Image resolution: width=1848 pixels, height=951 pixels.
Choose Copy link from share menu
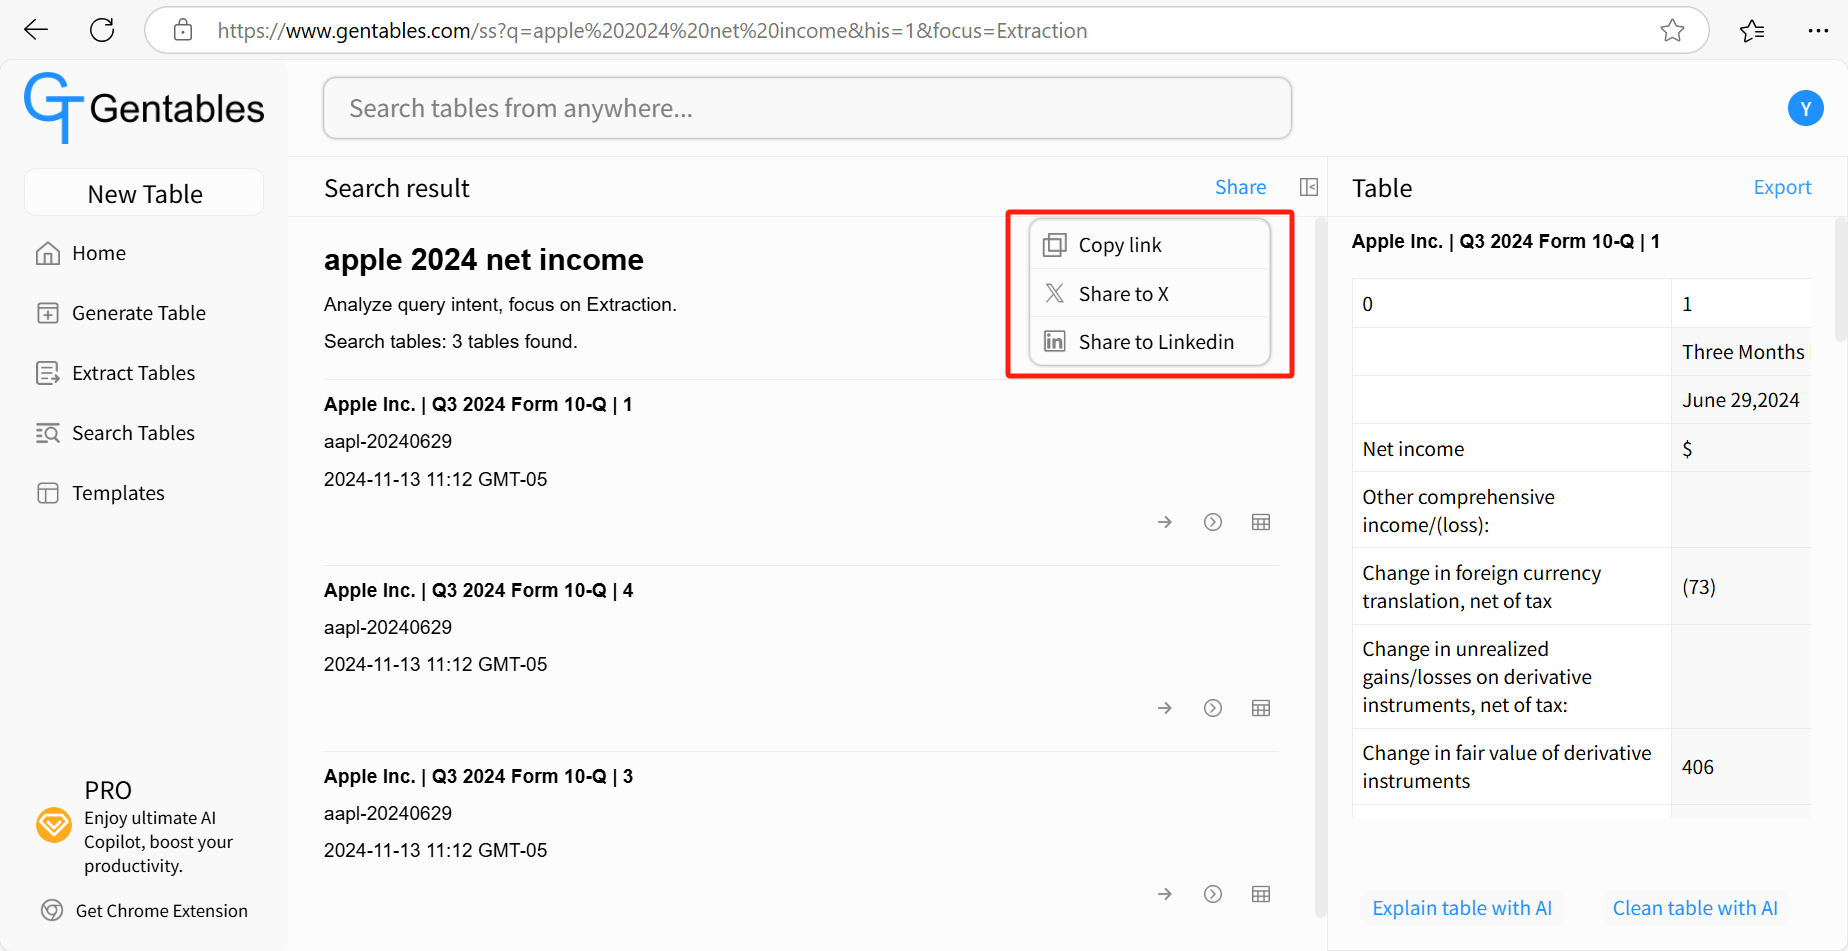point(1150,245)
